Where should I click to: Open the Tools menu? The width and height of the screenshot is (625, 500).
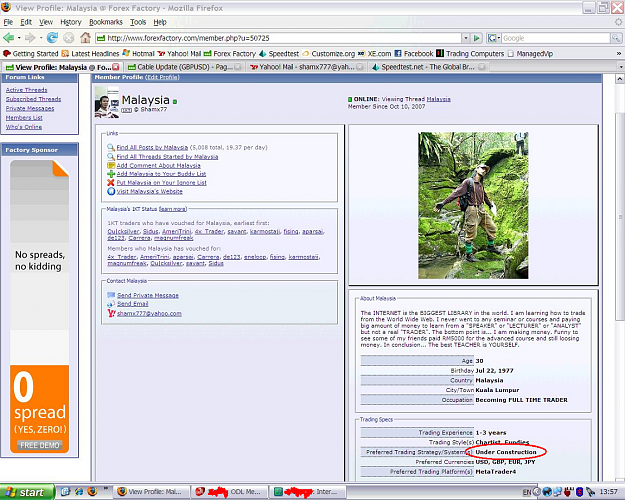click(x=138, y=22)
